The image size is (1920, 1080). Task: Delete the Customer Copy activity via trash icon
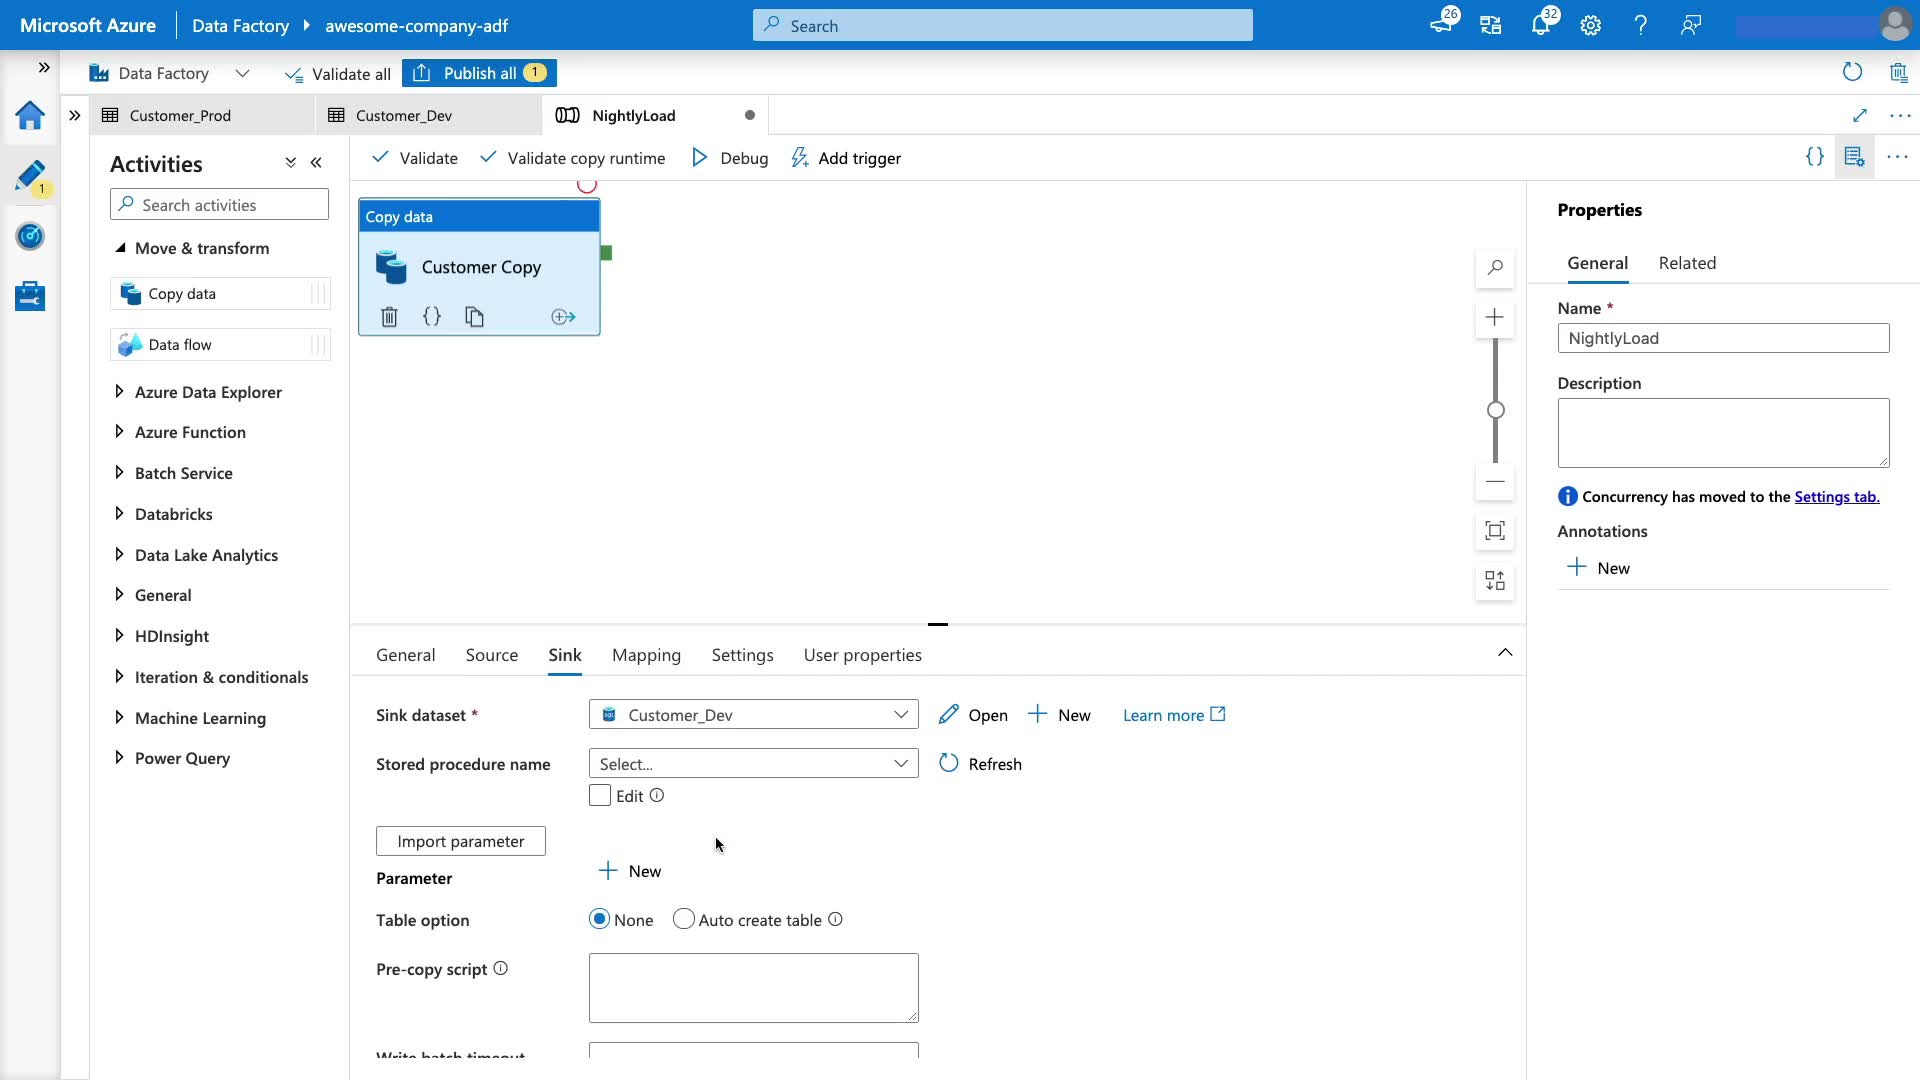(x=389, y=317)
